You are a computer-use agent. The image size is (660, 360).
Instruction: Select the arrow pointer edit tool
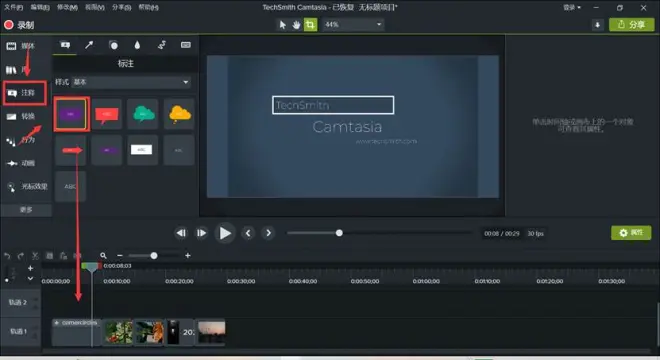coord(282,25)
